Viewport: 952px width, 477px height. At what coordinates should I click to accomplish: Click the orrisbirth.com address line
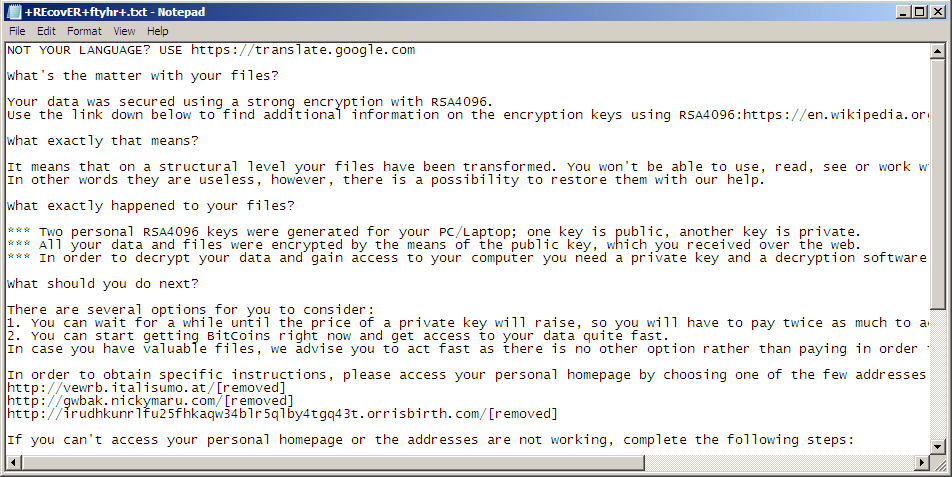pos(281,413)
